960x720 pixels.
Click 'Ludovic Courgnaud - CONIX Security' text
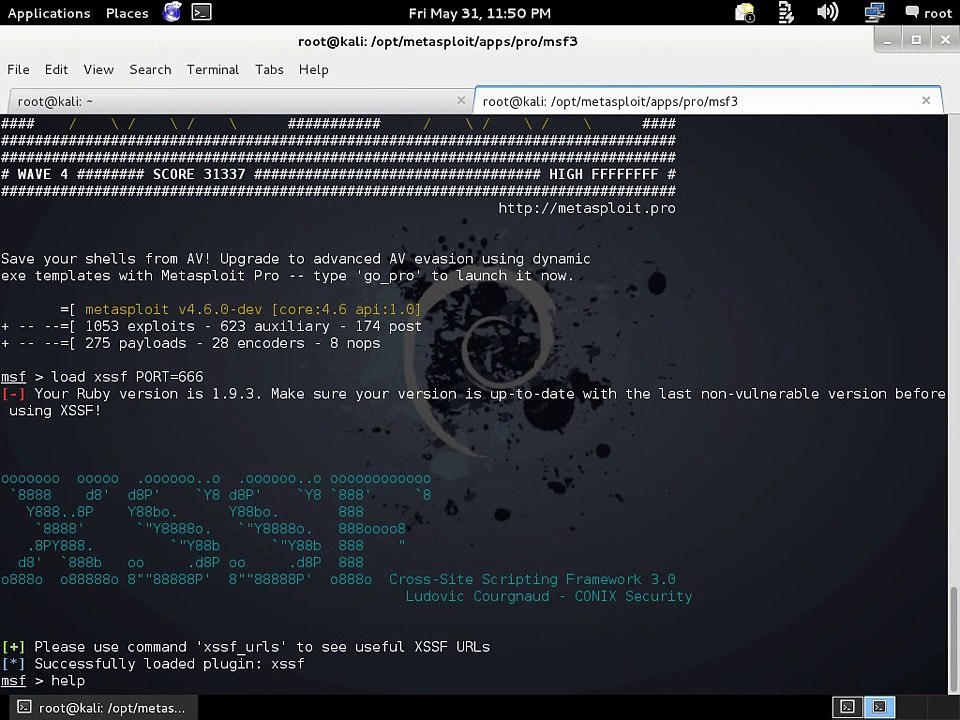click(x=549, y=596)
